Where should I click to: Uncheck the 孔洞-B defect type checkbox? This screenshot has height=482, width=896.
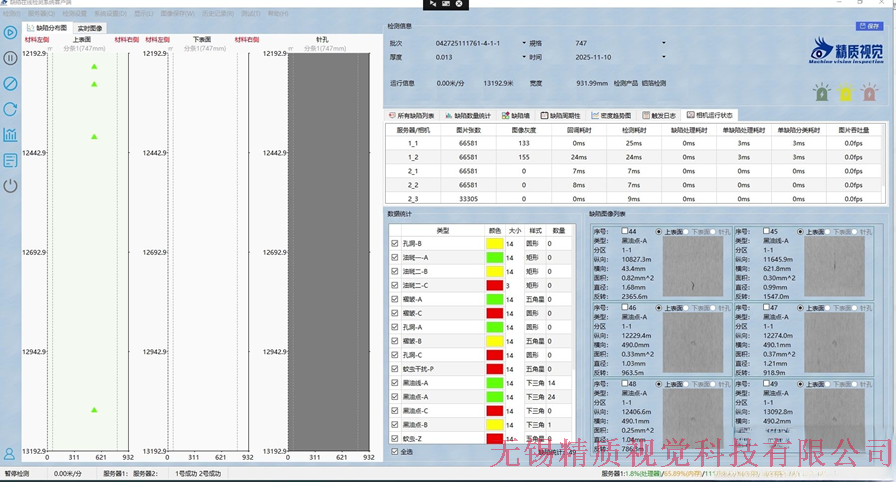(395, 243)
